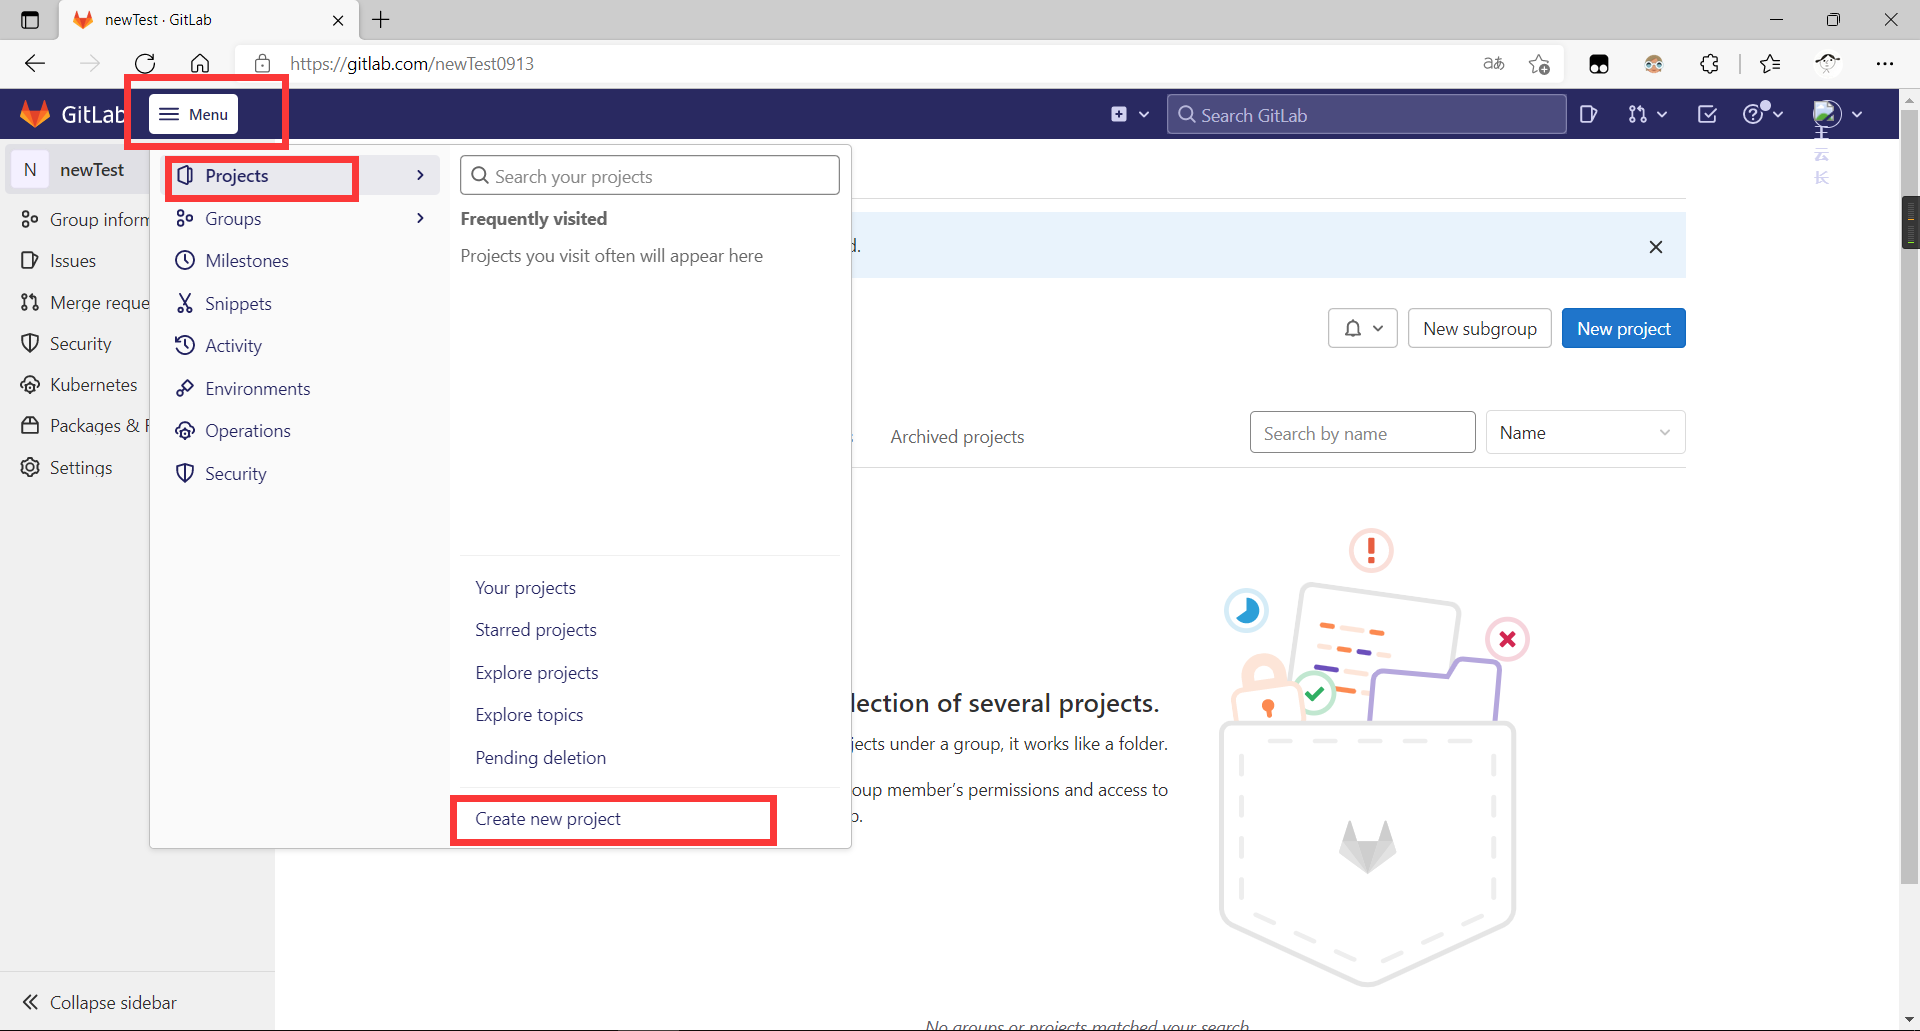Click the address bar URL
The image size is (1920, 1031).
coord(412,64)
